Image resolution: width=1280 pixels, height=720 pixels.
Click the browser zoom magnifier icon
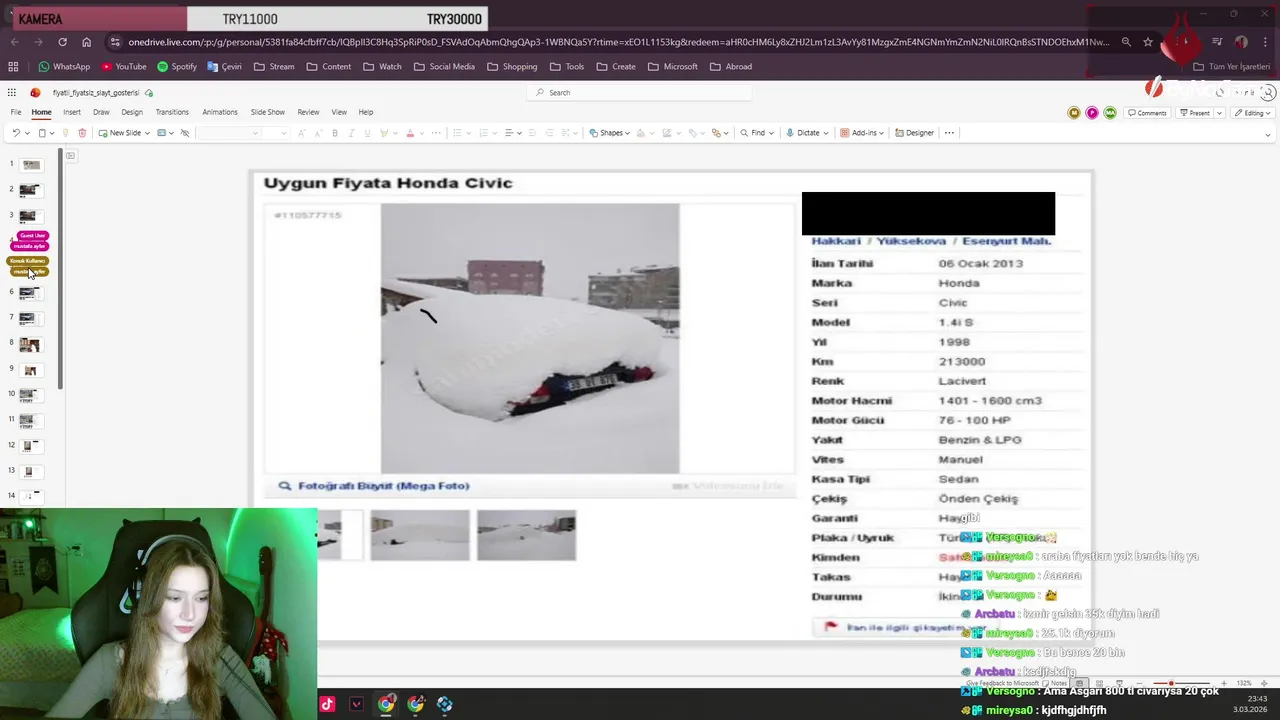1126,42
